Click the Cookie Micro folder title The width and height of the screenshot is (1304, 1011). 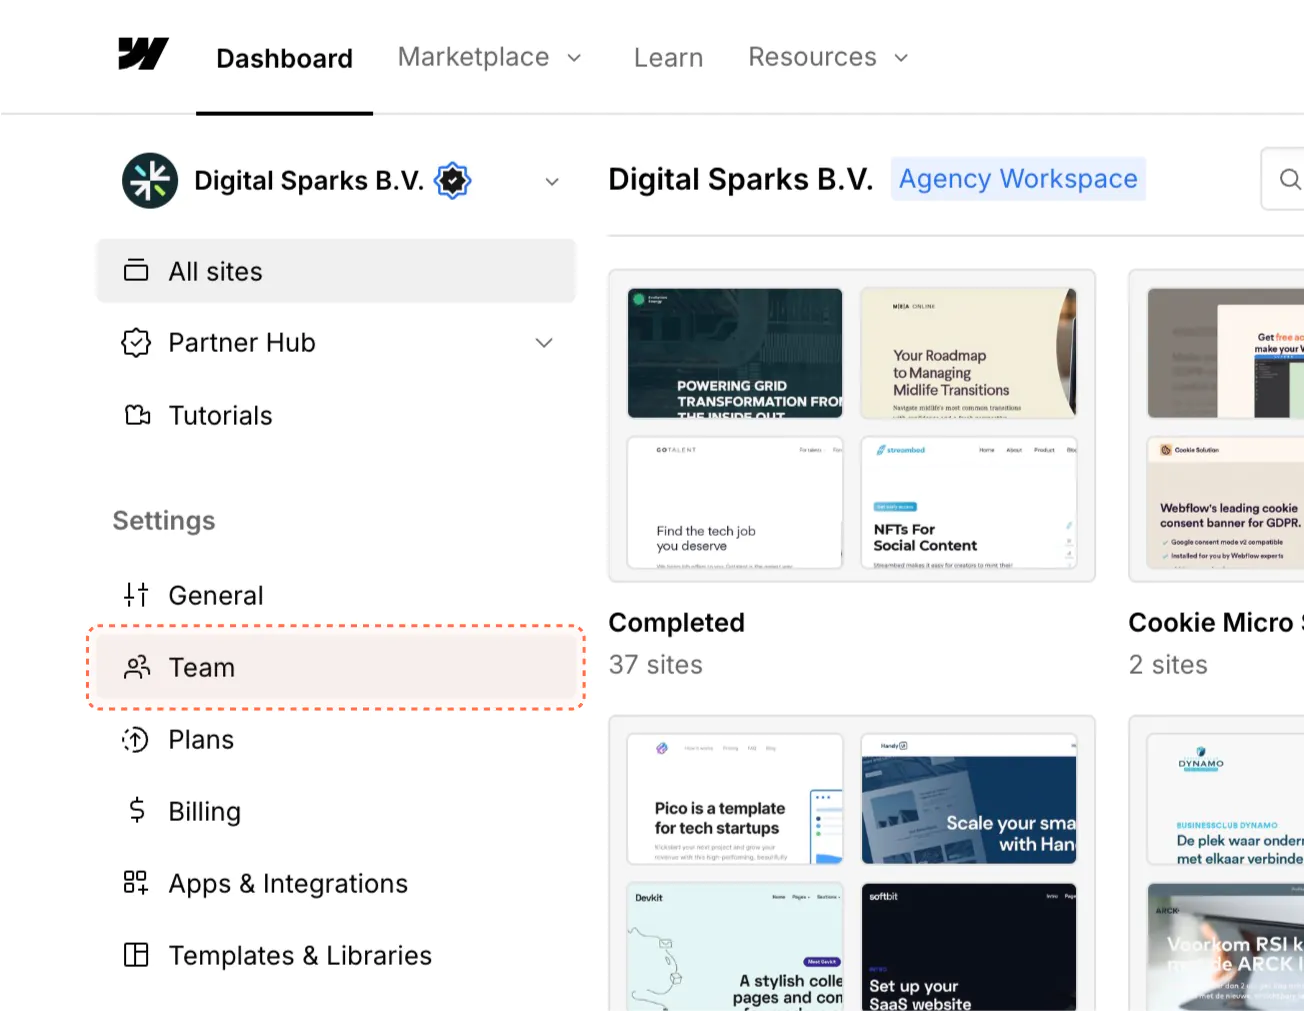tap(1216, 622)
